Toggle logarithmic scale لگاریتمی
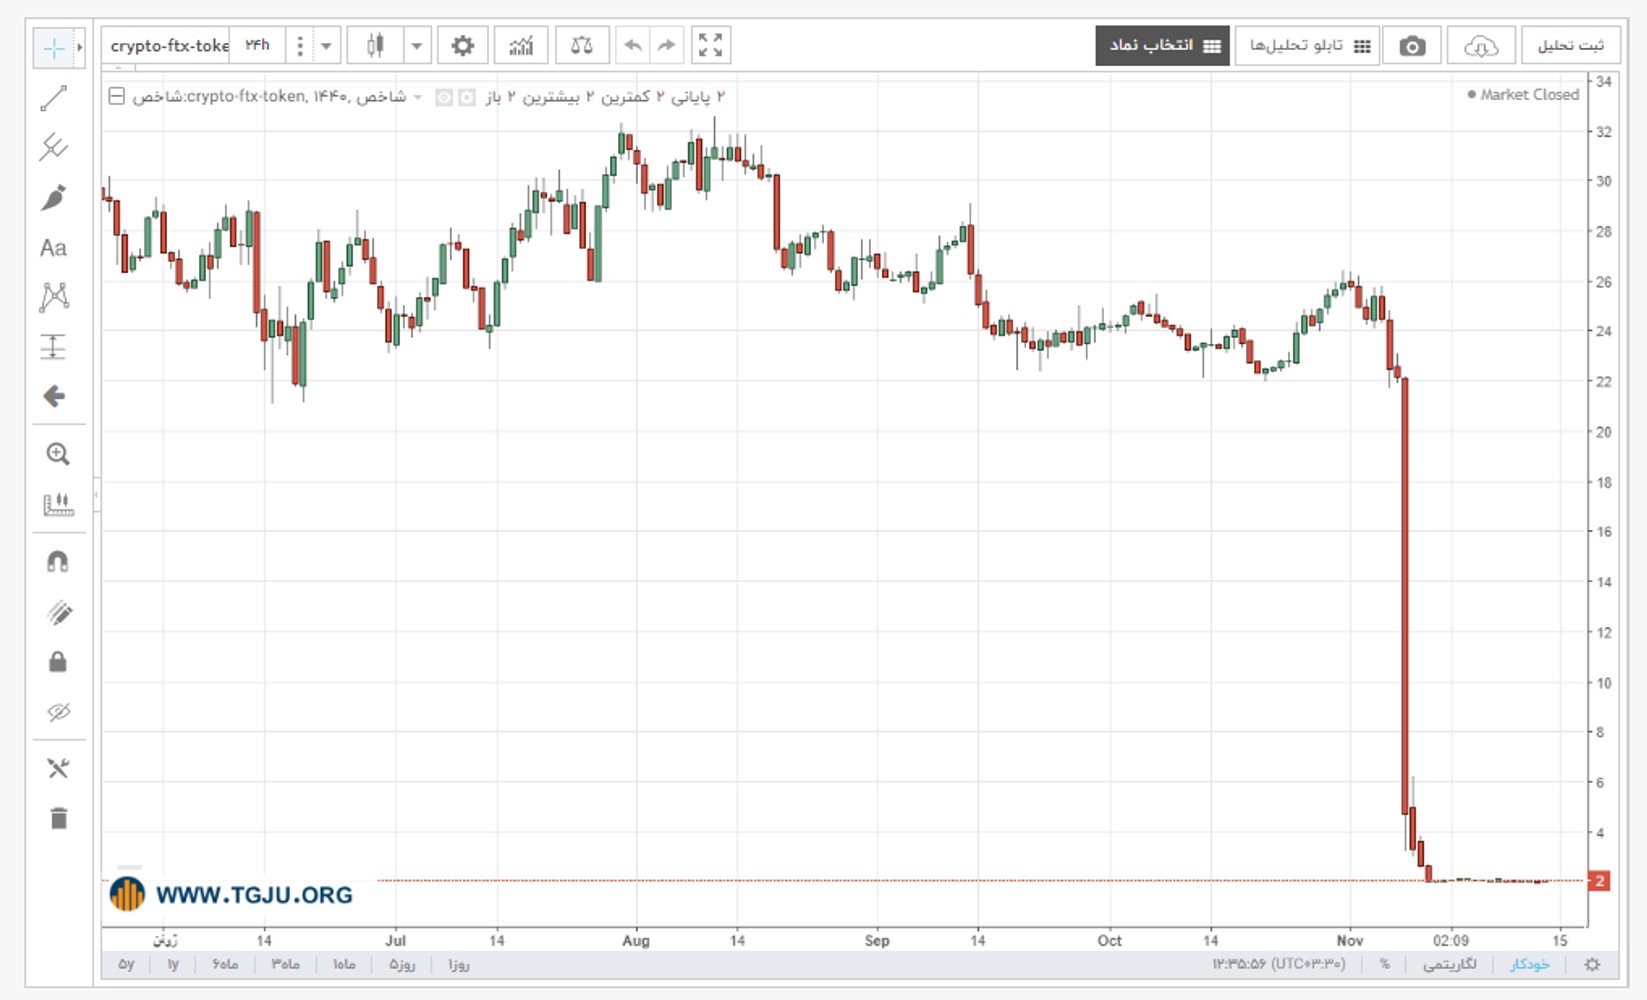This screenshot has width=1647, height=1000. click(x=1450, y=965)
